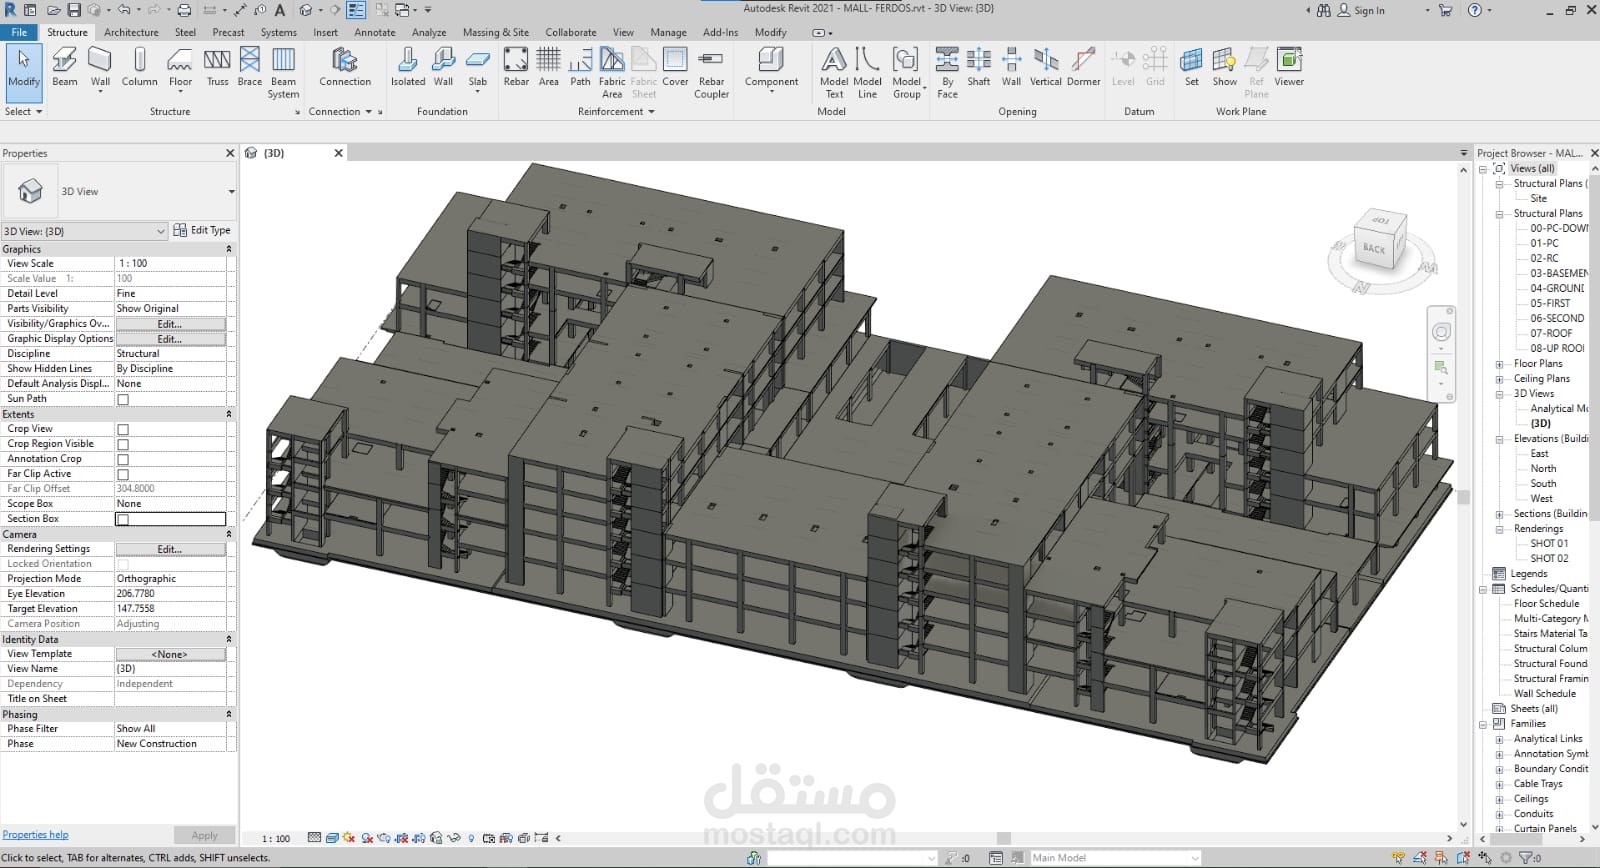Click the Set work plane tool

point(1191,68)
